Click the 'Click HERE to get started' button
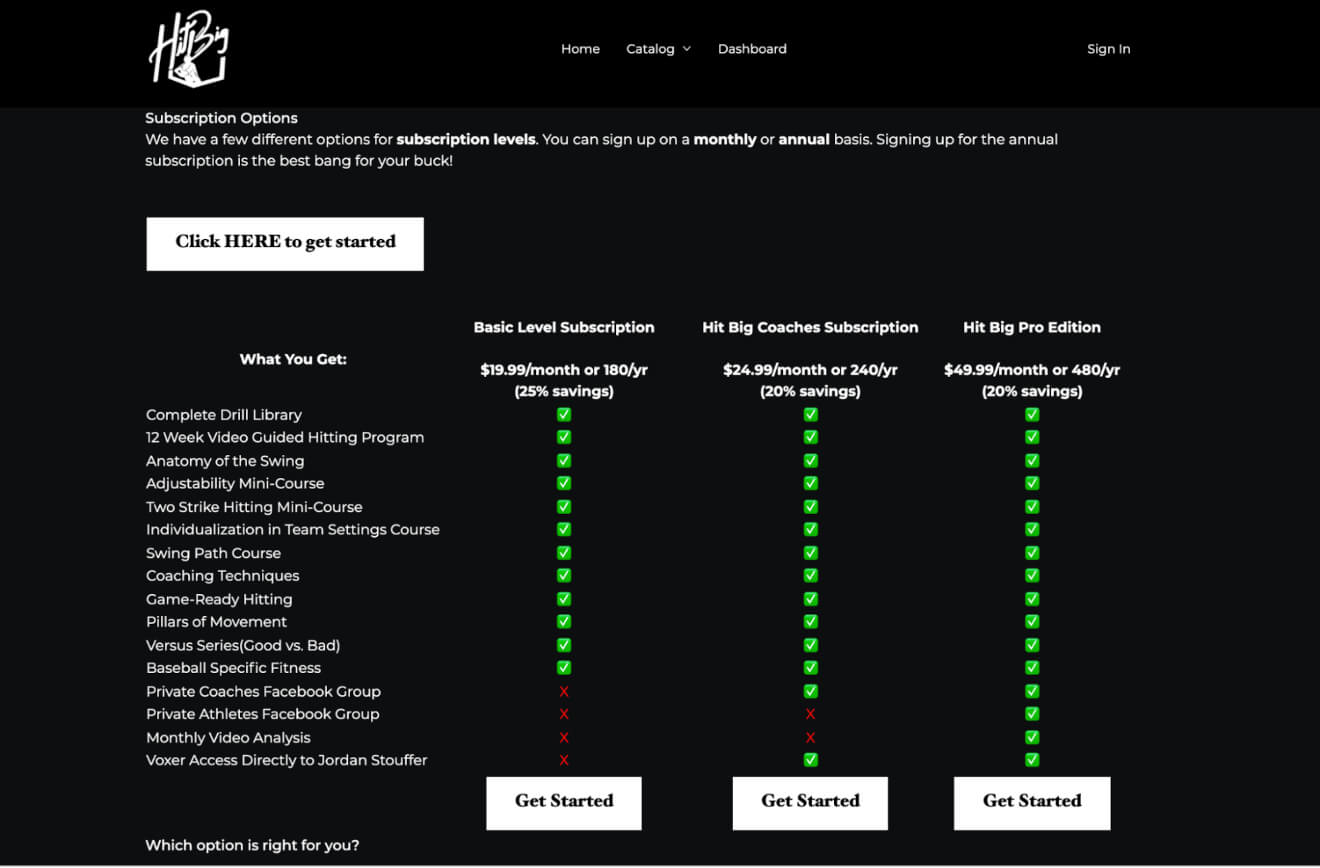Screen dimensions: 1320x868 tap(285, 243)
